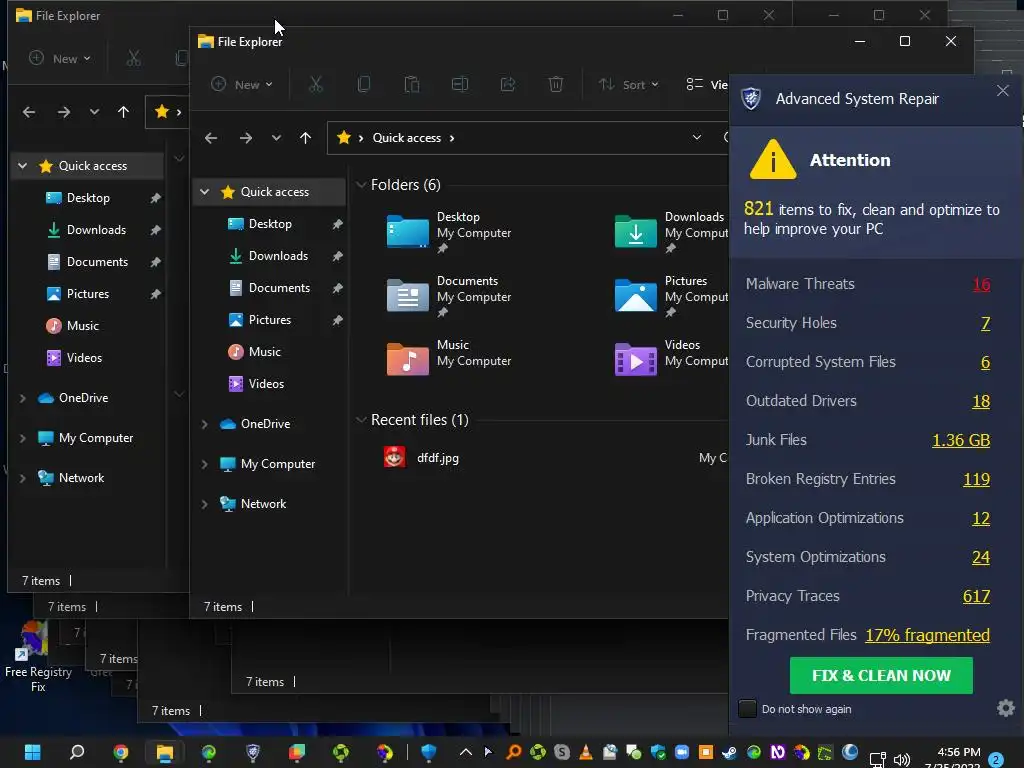Select Desktop in front window sidebar

(270, 224)
